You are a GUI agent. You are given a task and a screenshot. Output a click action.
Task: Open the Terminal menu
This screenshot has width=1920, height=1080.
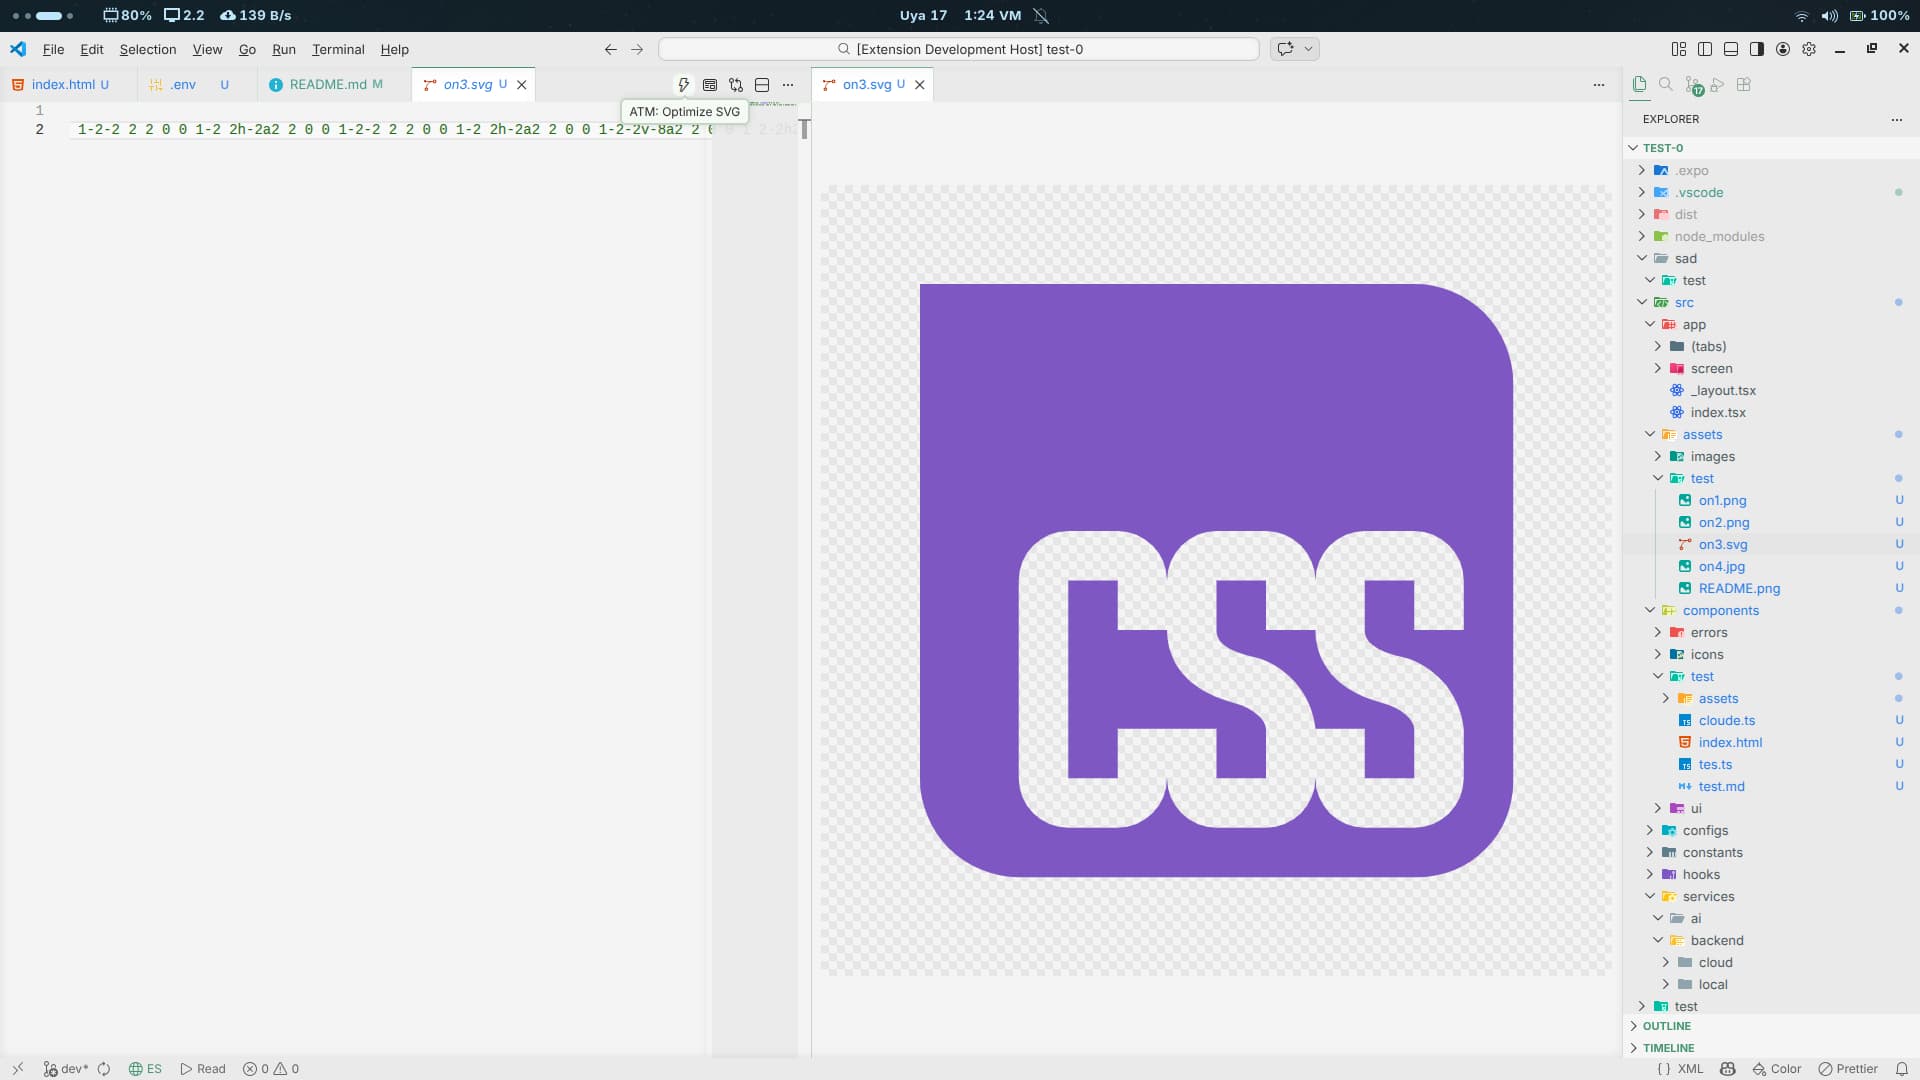coord(338,49)
